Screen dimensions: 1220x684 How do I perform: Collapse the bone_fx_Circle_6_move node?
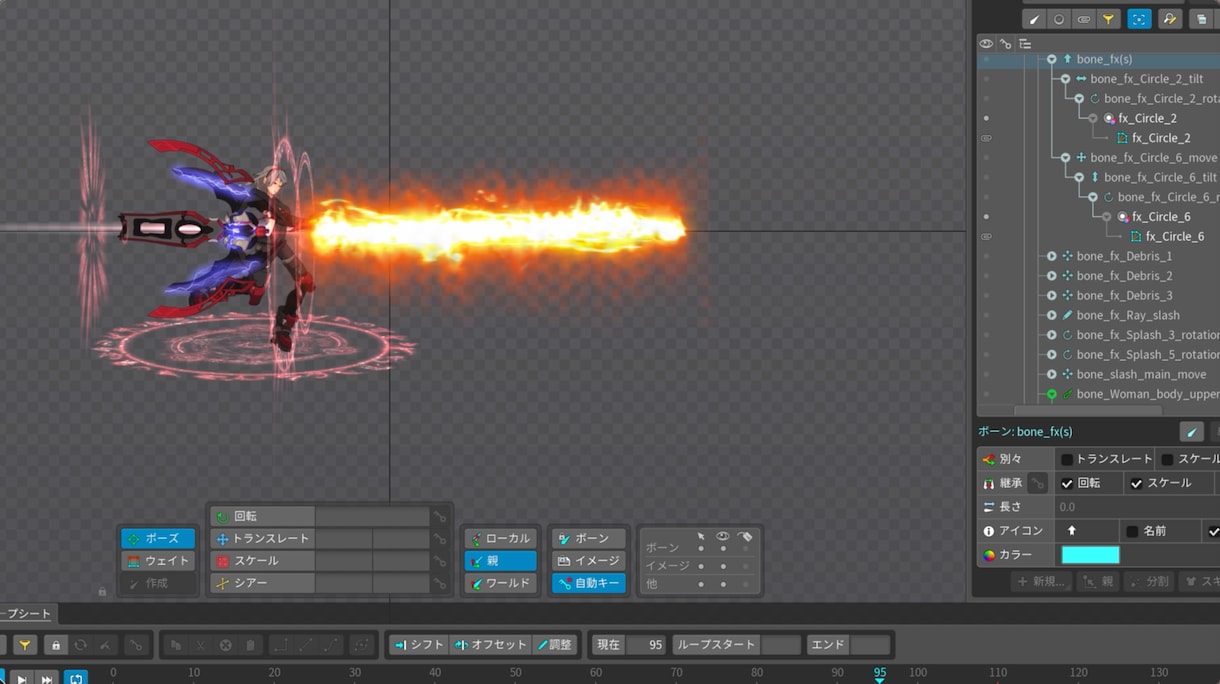click(x=1065, y=158)
